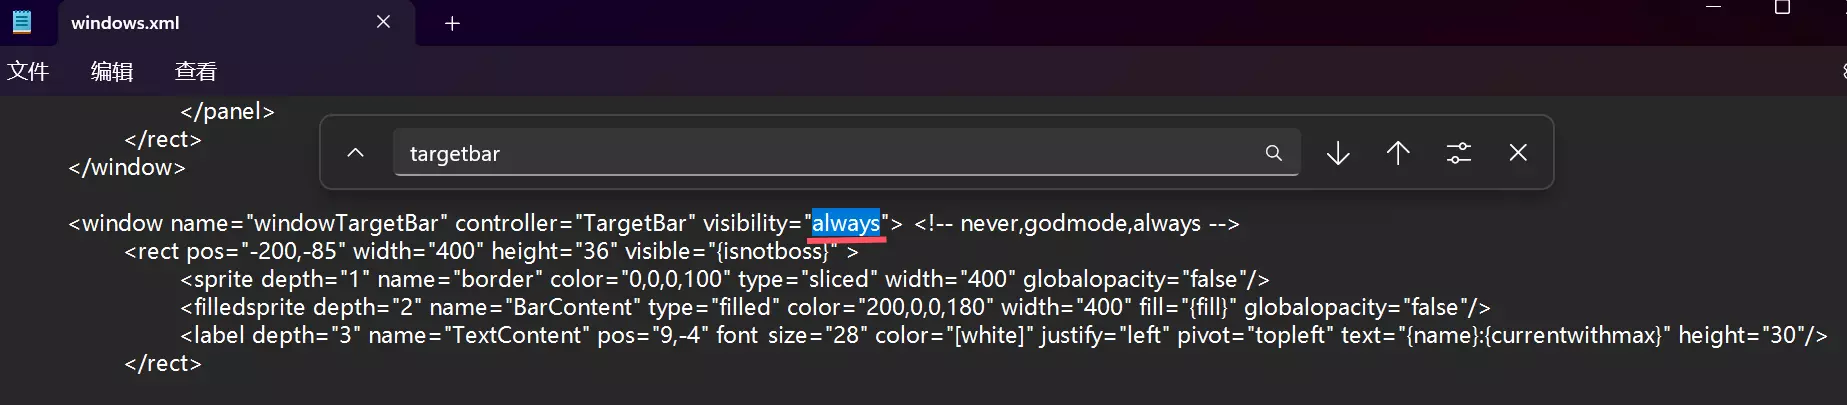Close the find bar
This screenshot has width=1847, height=405.
(1518, 153)
